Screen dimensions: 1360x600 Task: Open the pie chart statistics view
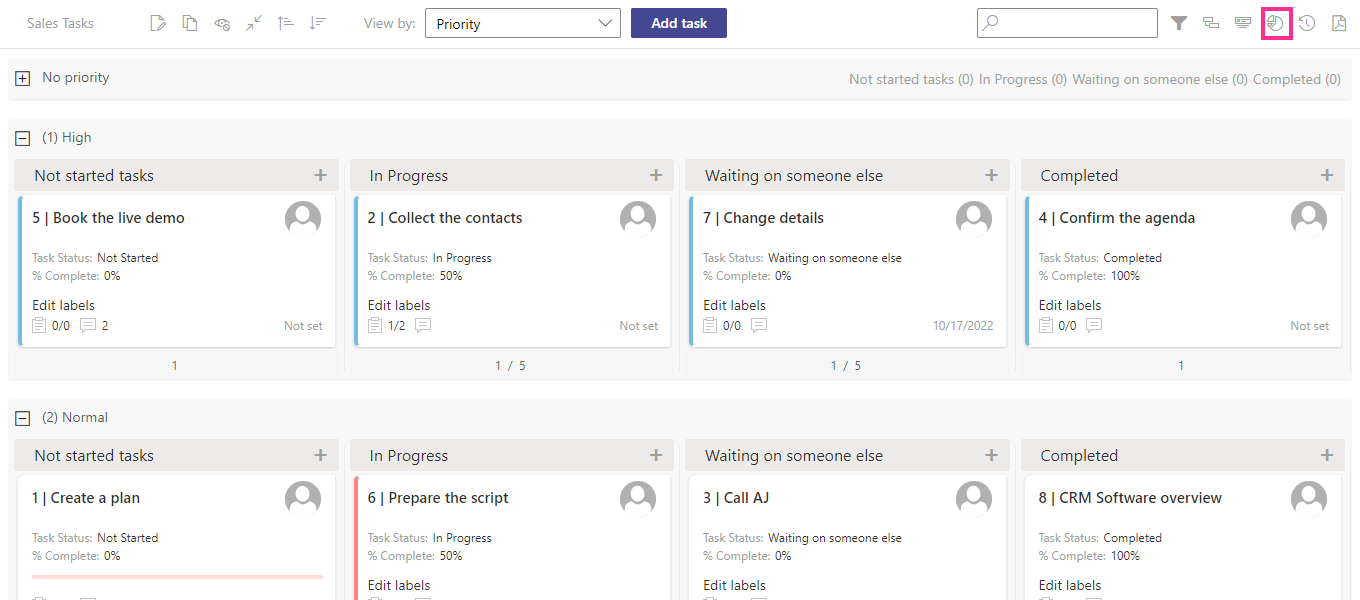(1275, 22)
